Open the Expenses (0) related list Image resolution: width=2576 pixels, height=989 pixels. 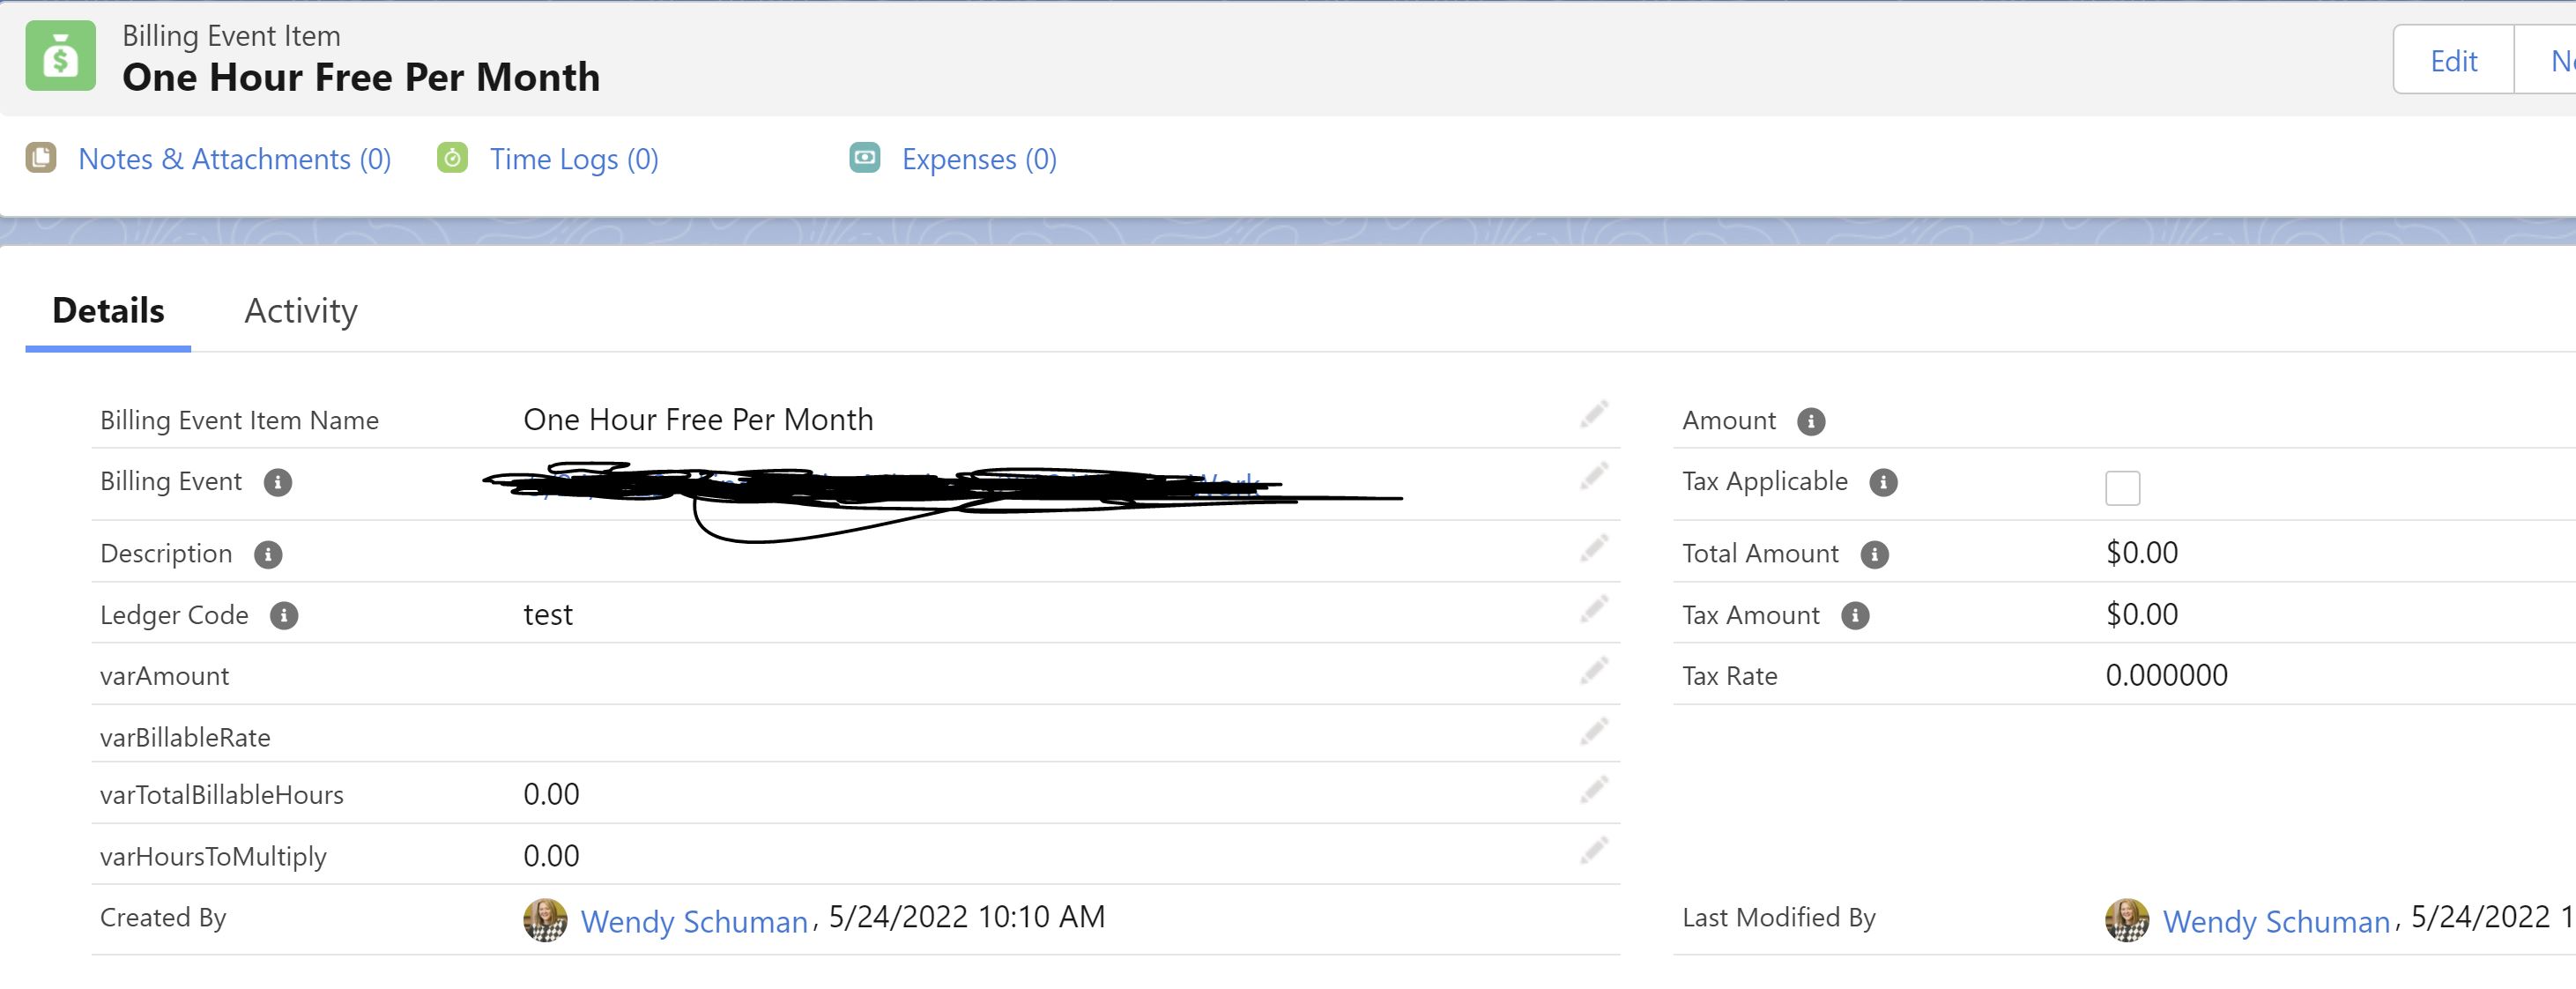pos(978,159)
